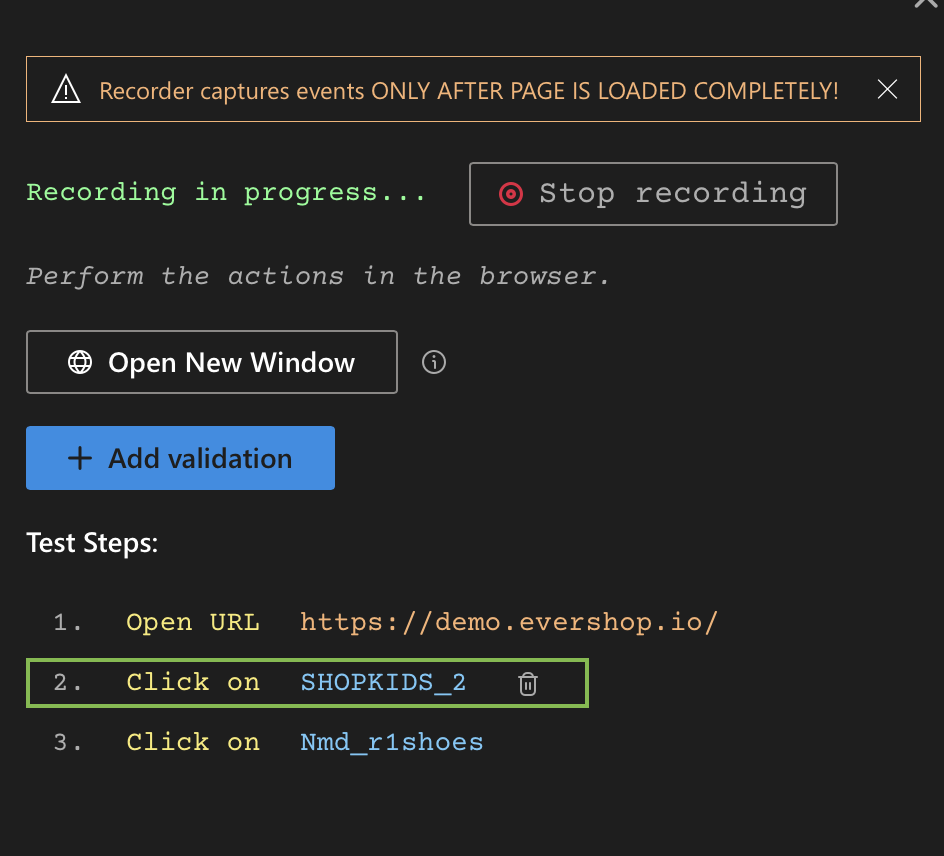The width and height of the screenshot is (944, 856).
Task: Click the info icon beside Open New Window
Action: click(x=434, y=362)
